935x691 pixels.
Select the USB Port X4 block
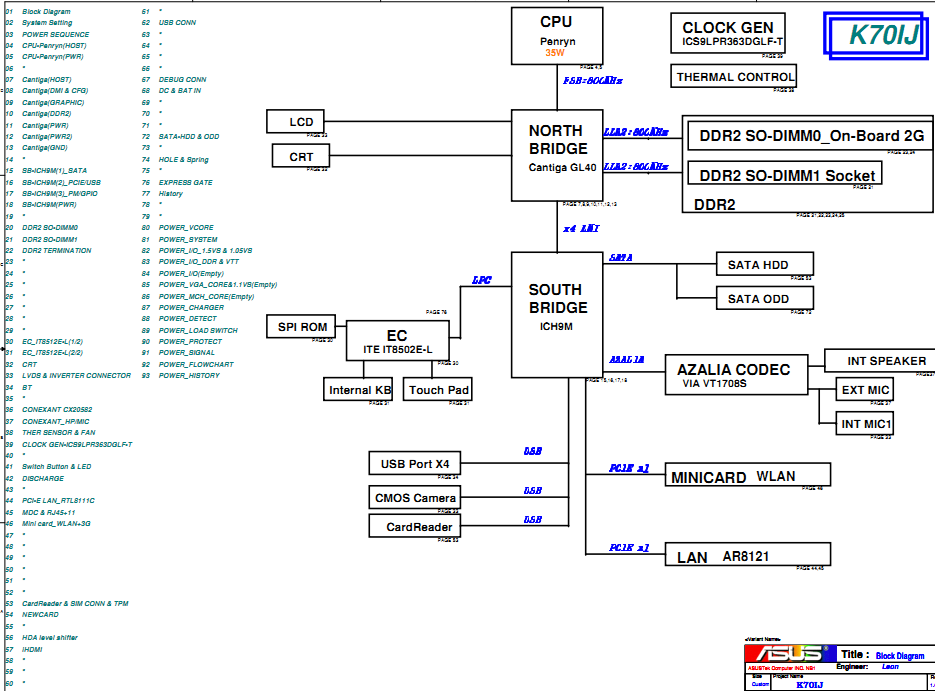click(x=415, y=463)
